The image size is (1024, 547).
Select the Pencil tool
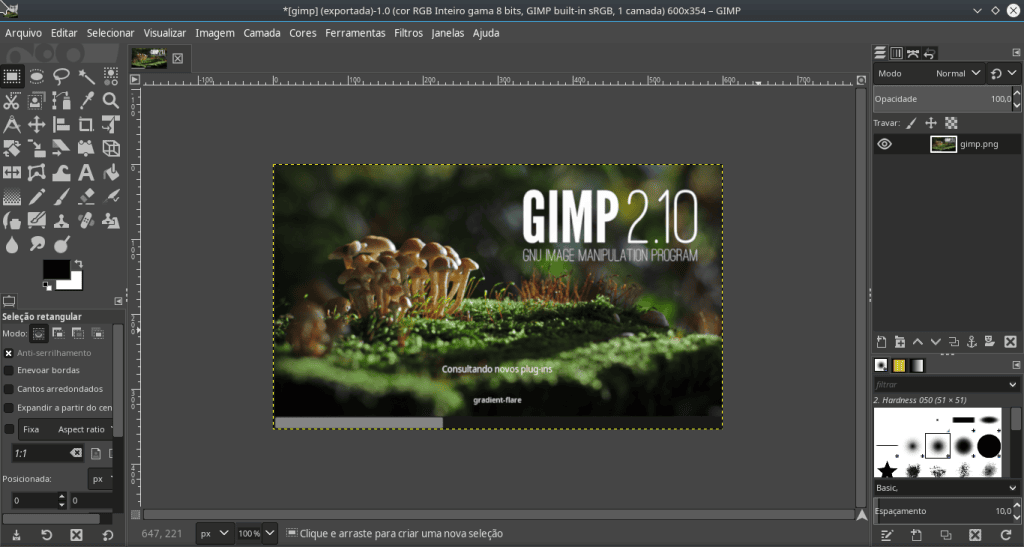(37, 197)
